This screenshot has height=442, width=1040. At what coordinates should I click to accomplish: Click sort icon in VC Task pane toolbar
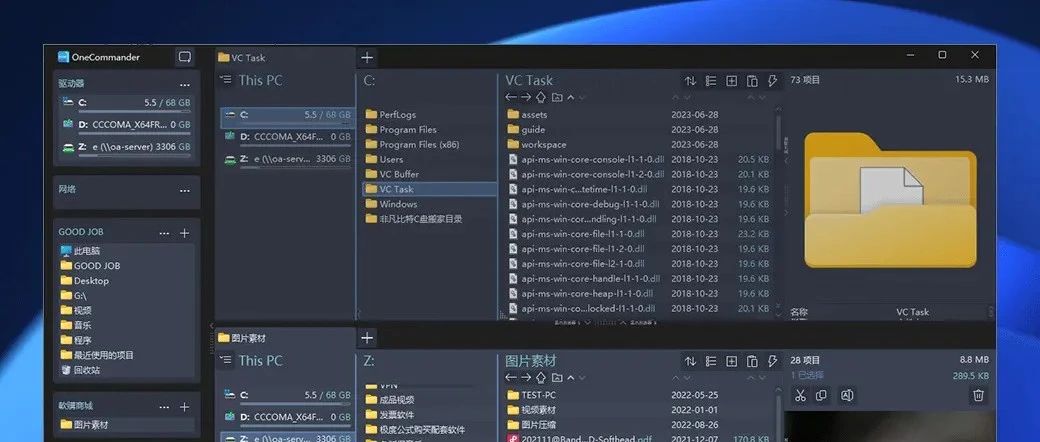click(x=690, y=81)
